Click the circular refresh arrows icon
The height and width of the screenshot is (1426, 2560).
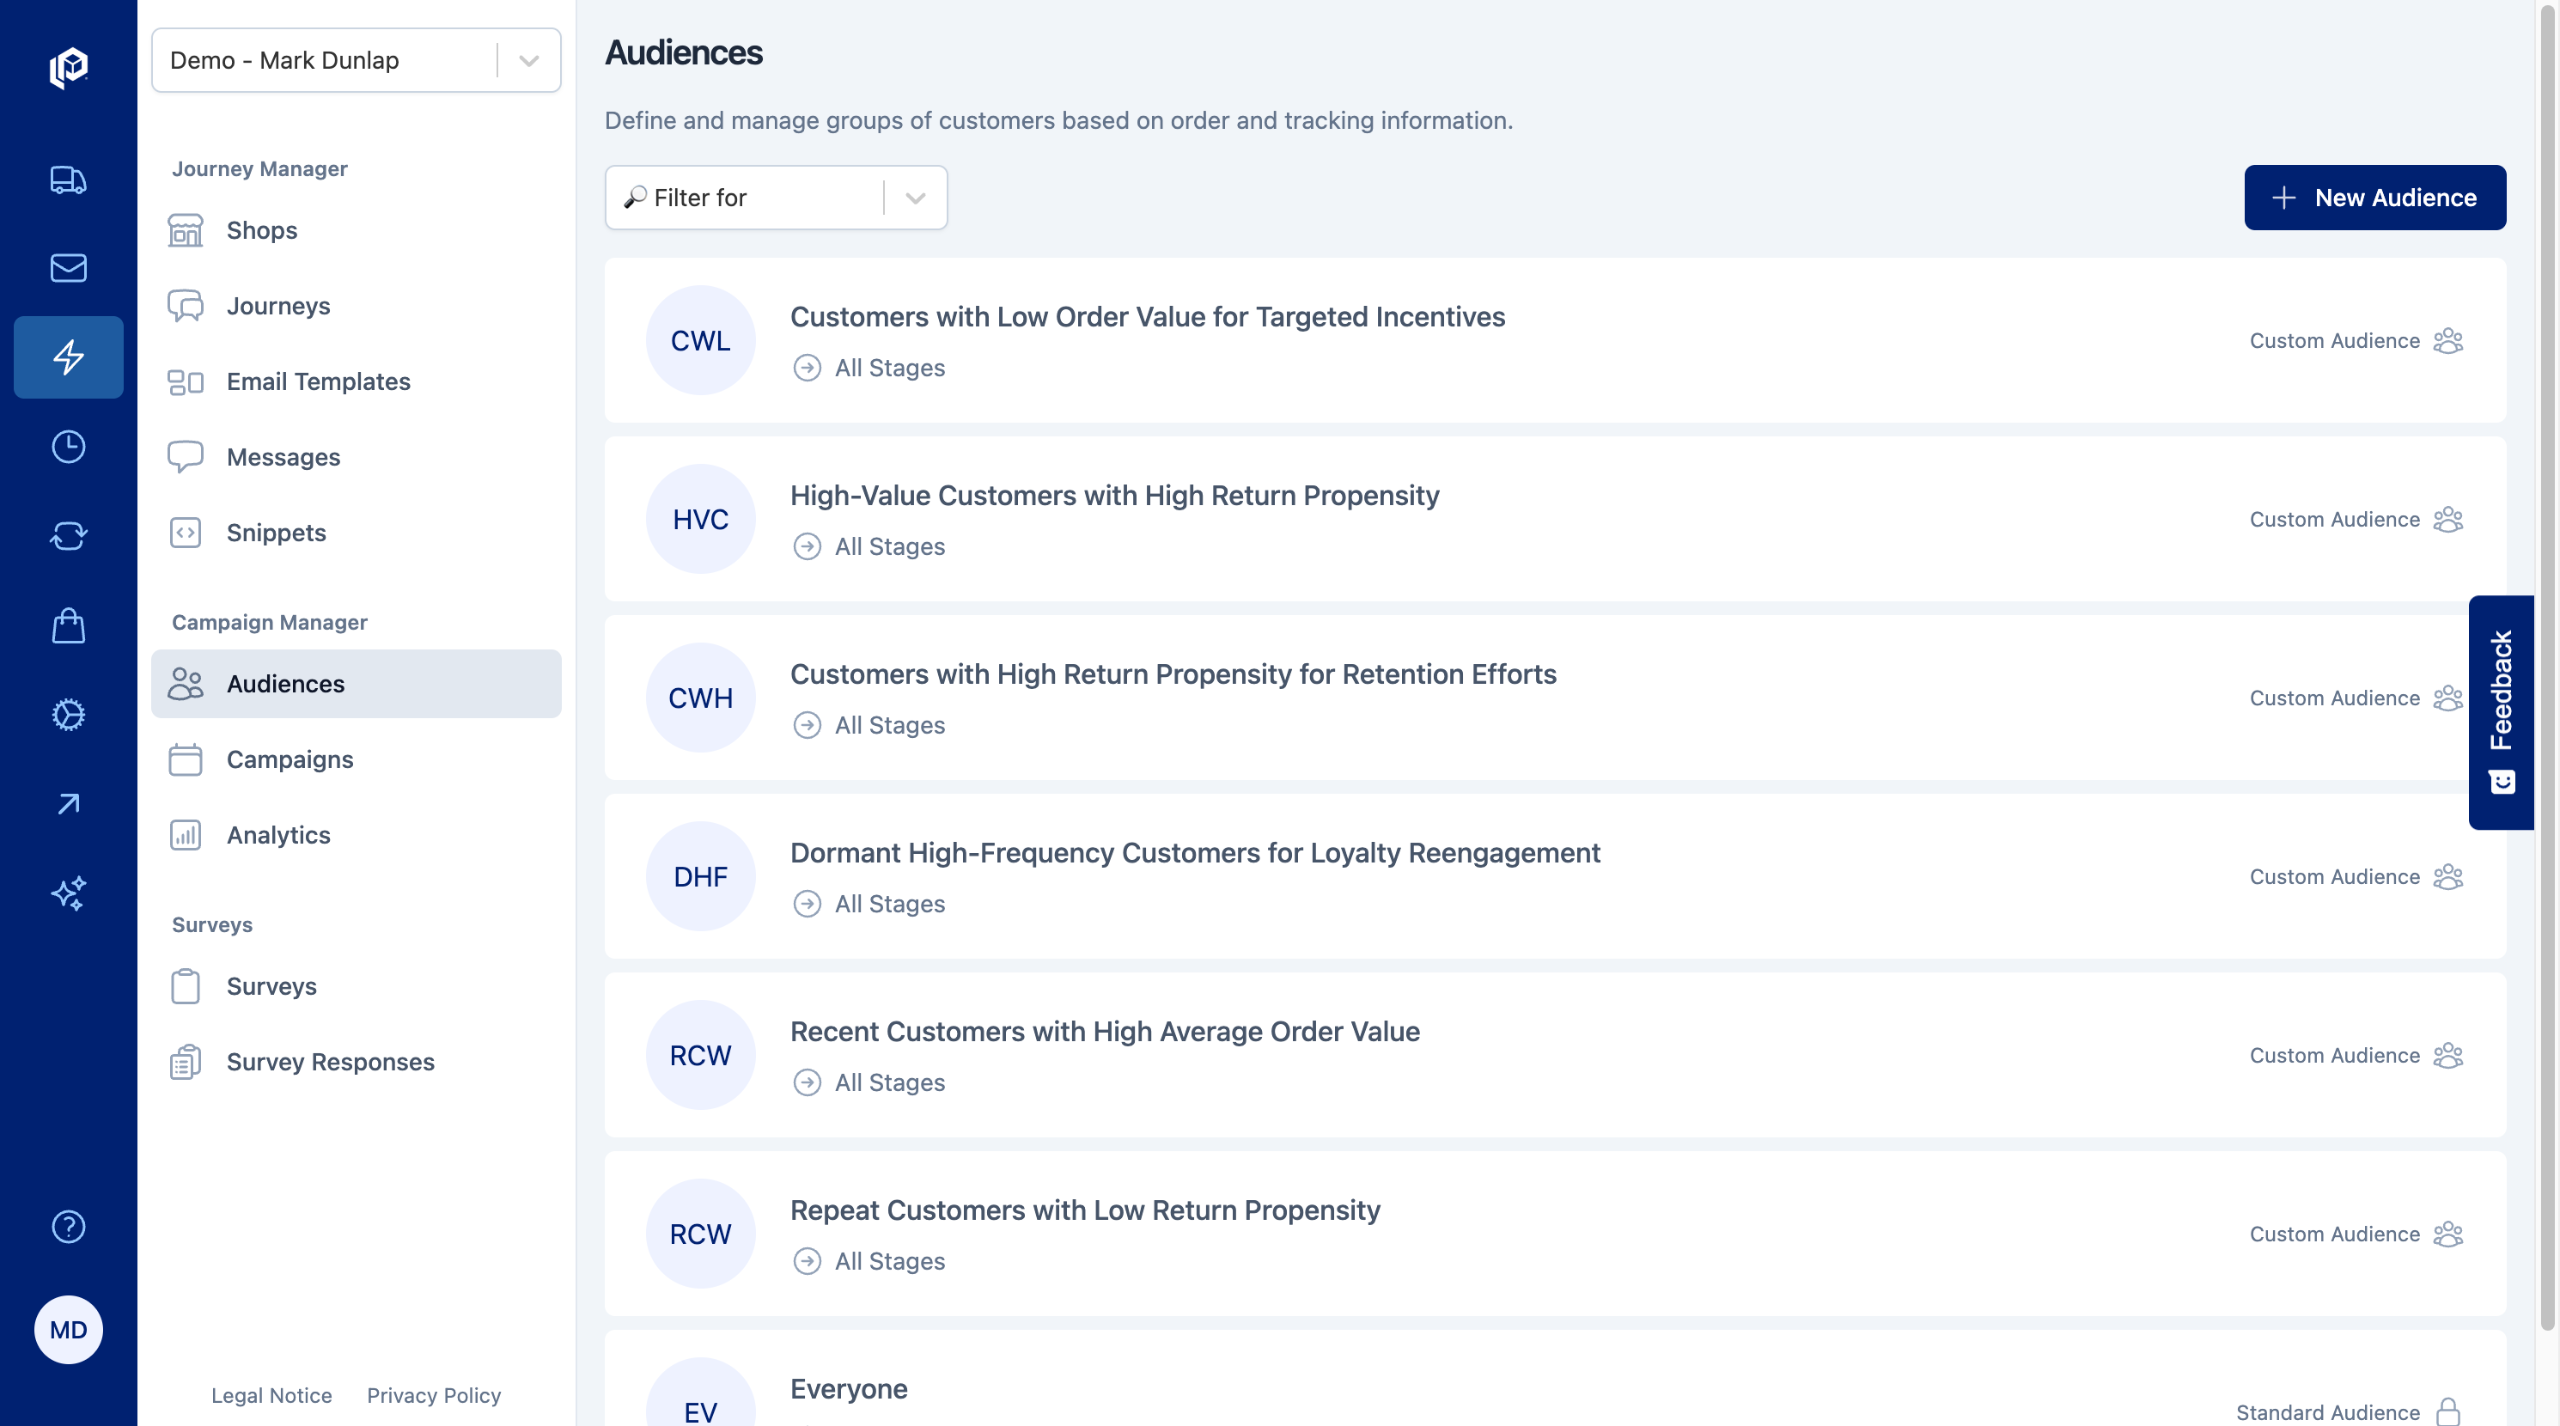[x=68, y=536]
